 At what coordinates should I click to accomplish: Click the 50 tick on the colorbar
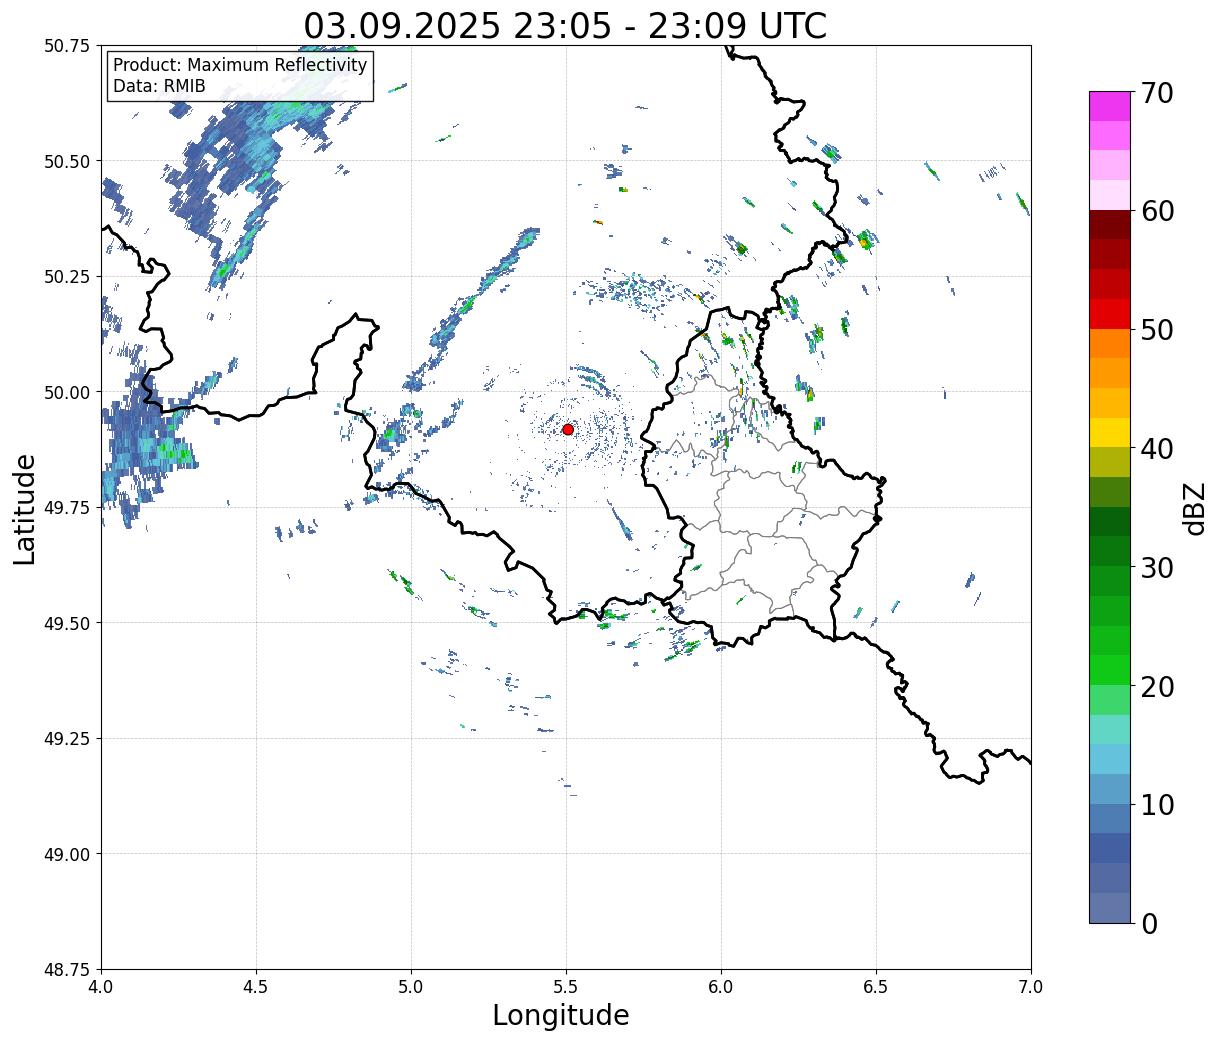[x=1156, y=330]
